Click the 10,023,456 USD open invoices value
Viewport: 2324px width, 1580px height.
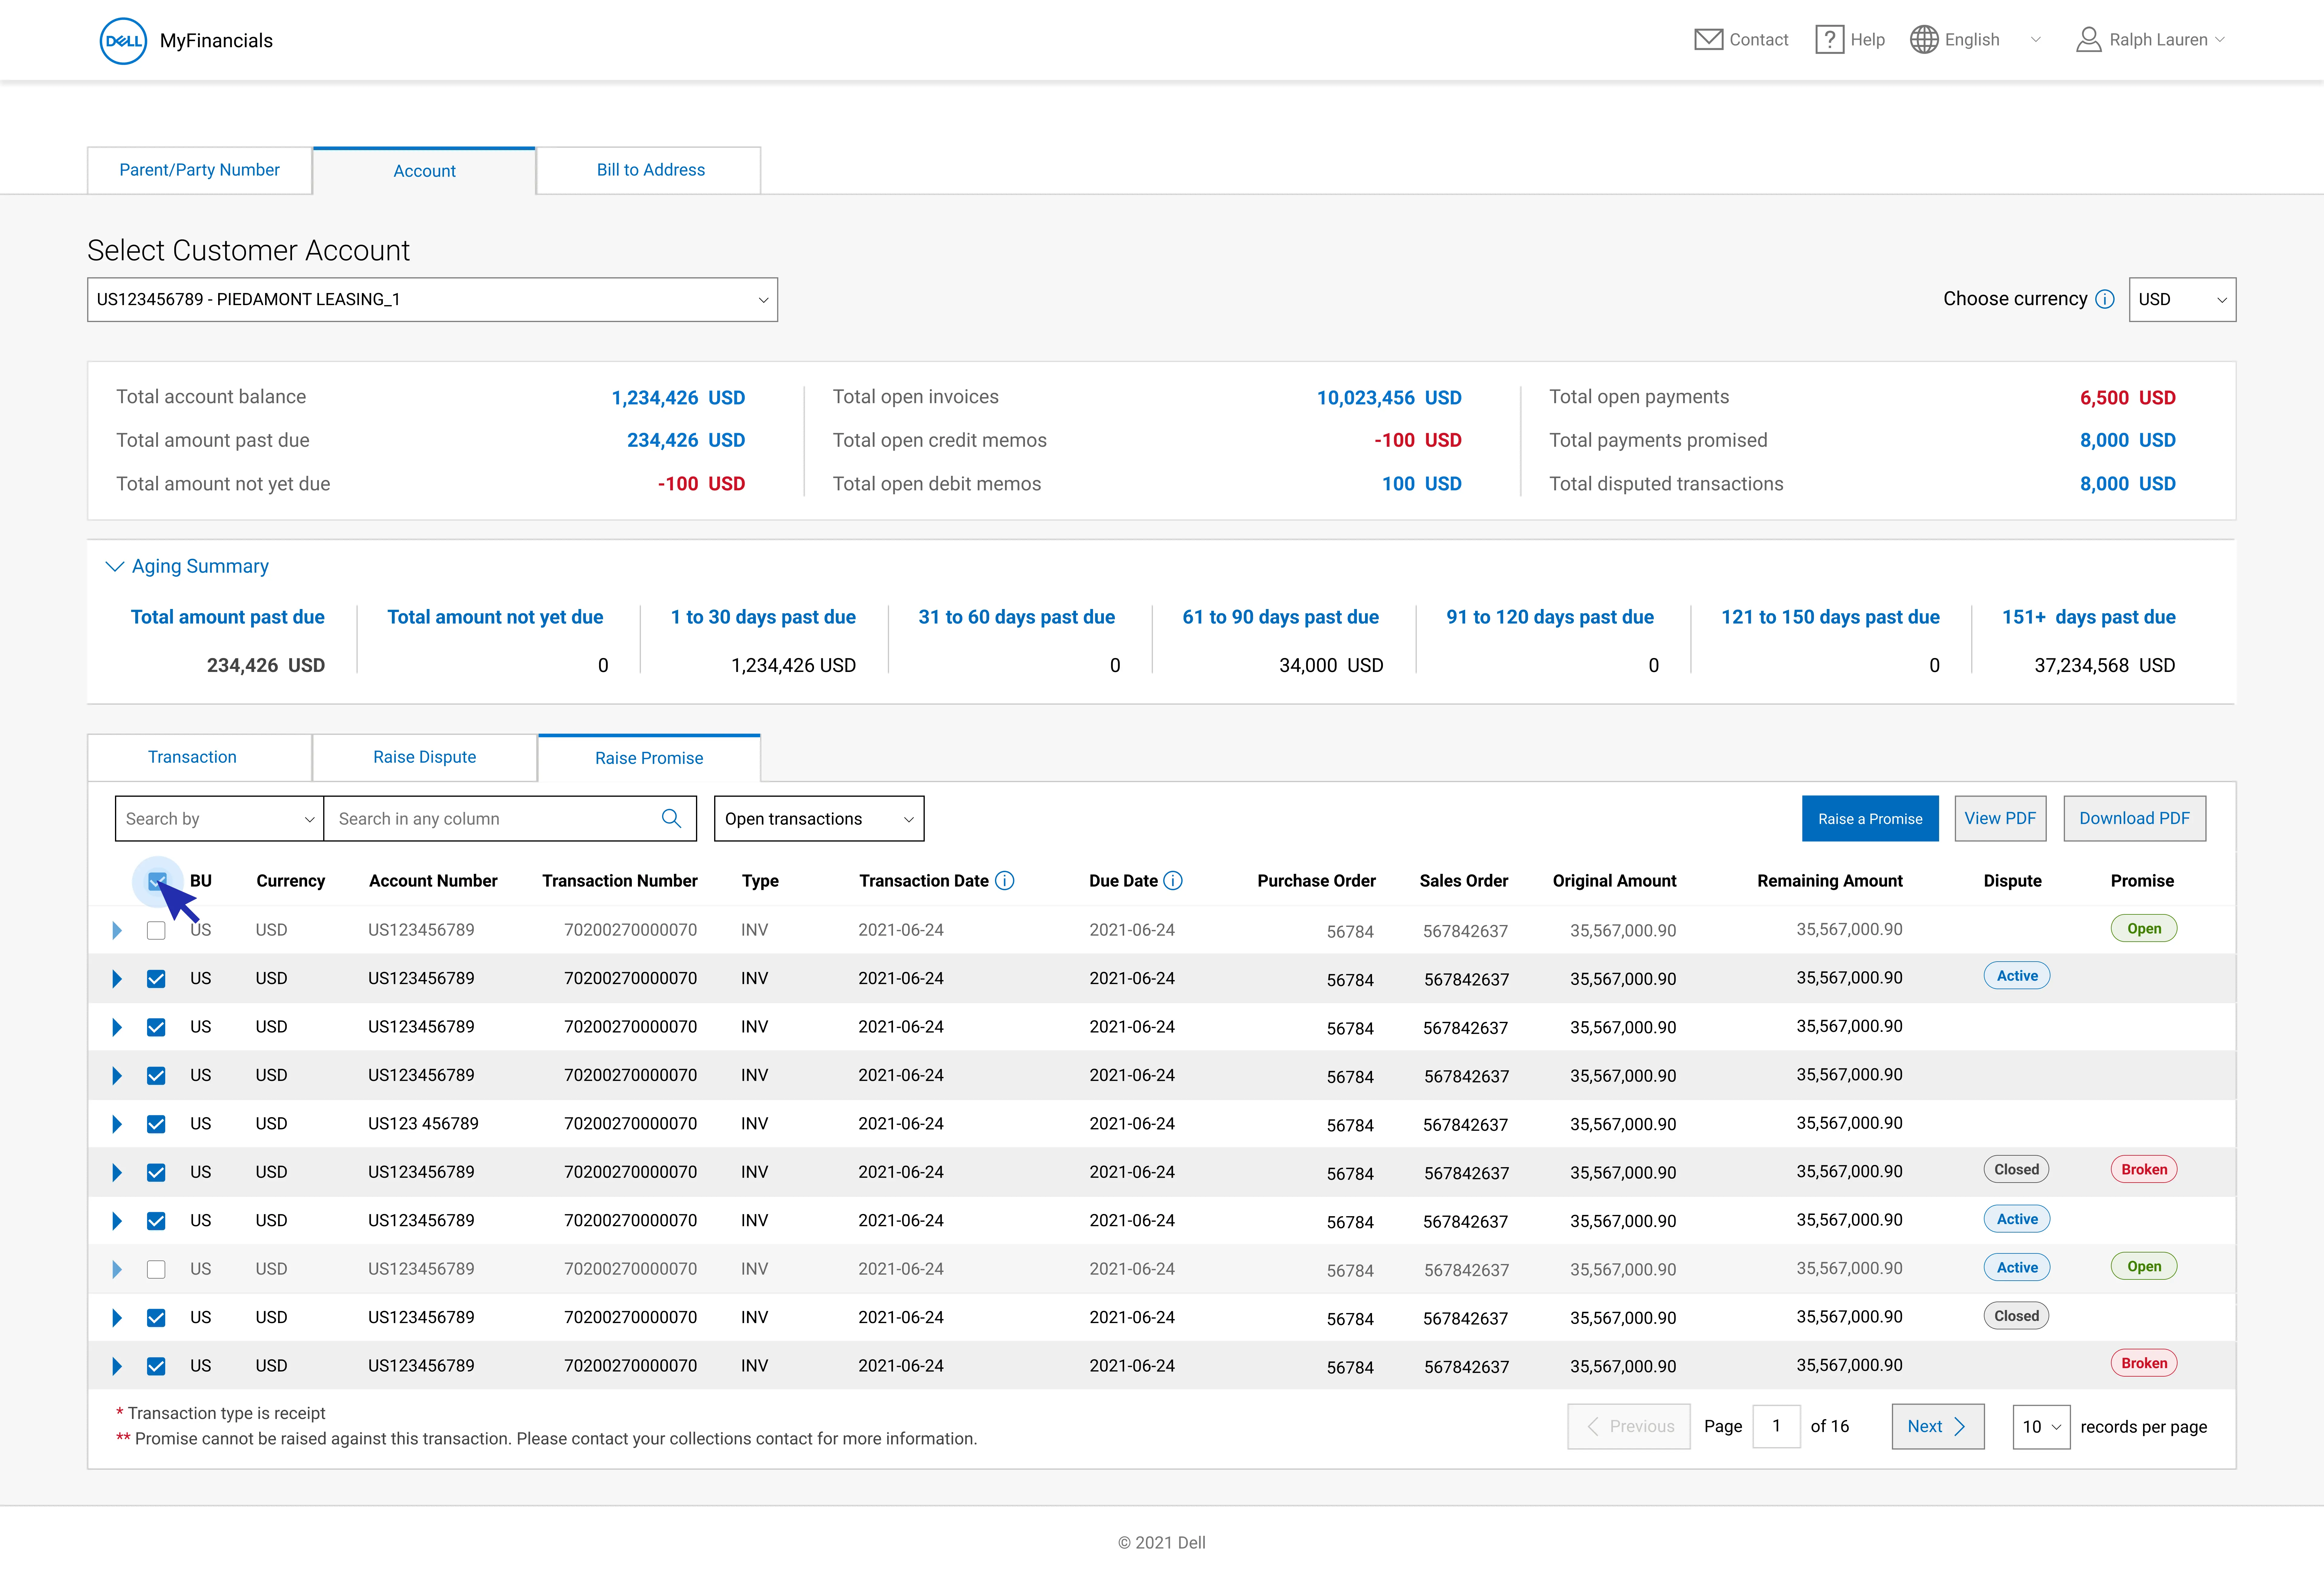pos(1389,398)
